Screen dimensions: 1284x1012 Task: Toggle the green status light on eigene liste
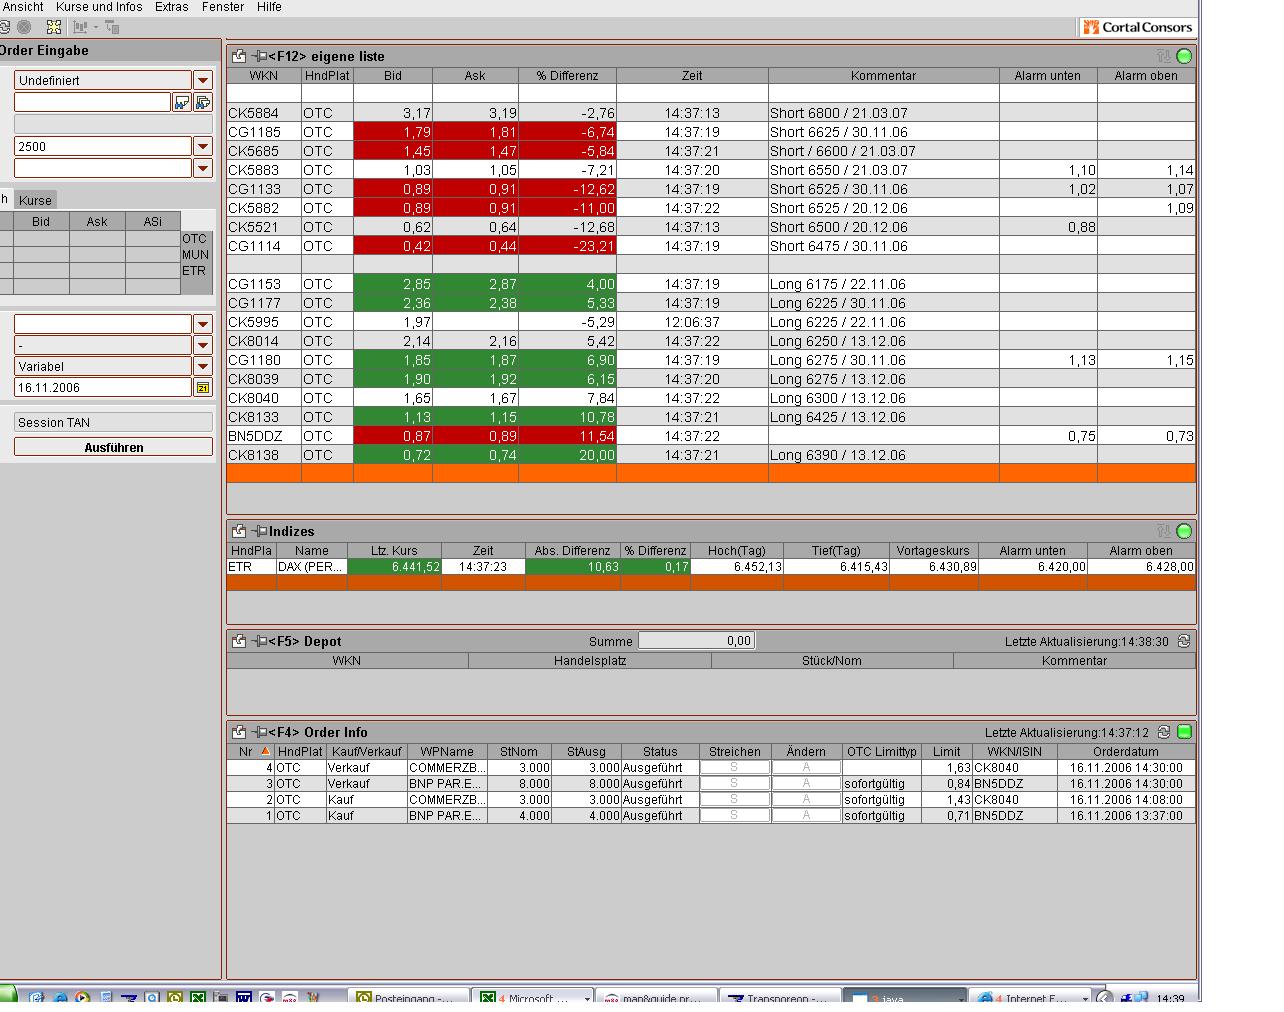point(1184,57)
